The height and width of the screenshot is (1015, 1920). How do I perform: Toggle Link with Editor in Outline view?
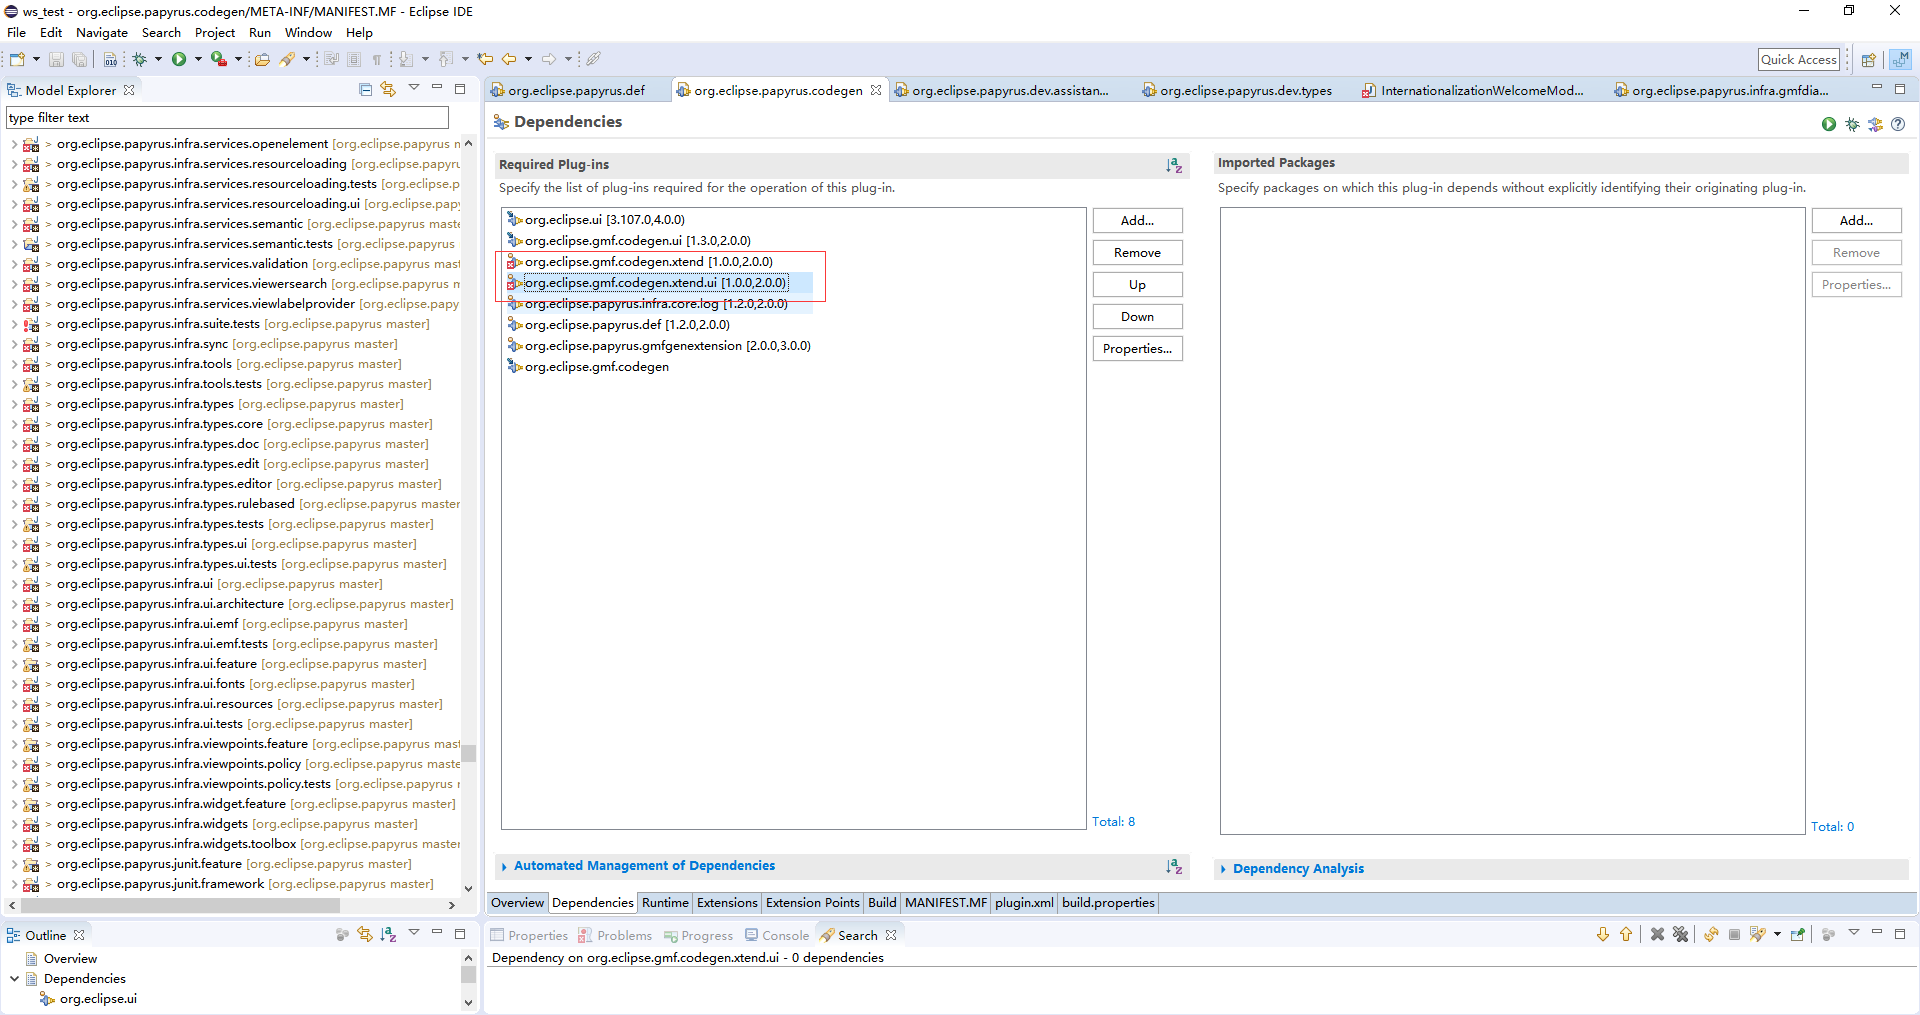[x=365, y=934]
